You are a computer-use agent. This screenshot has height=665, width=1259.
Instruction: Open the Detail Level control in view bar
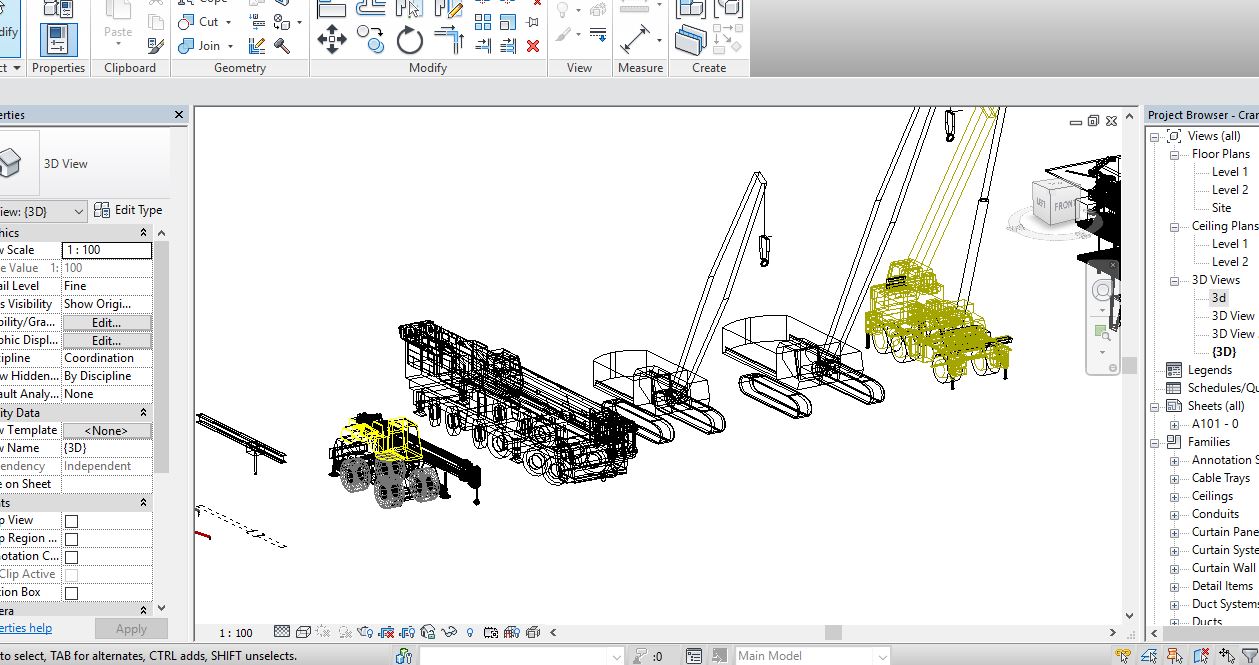tap(282, 632)
